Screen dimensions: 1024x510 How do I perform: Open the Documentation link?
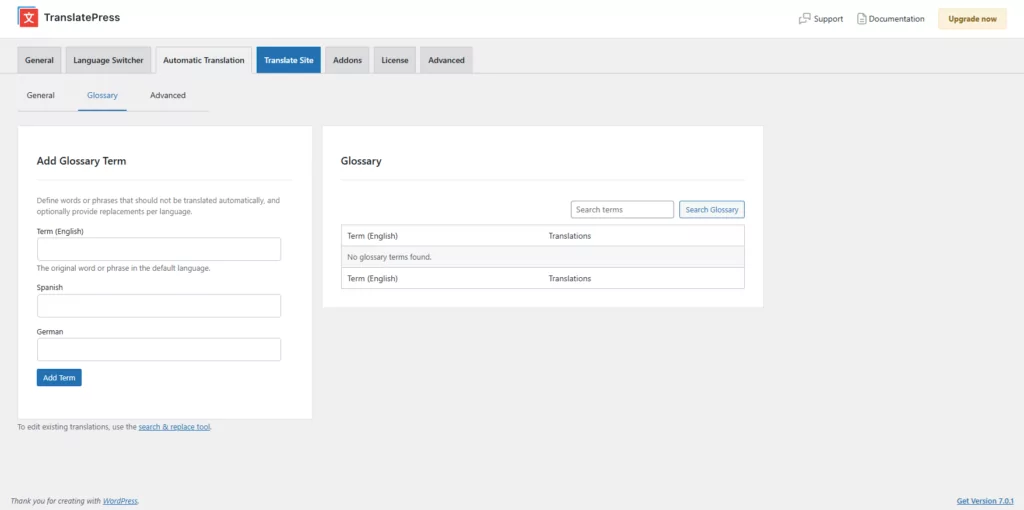click(896, 19)
